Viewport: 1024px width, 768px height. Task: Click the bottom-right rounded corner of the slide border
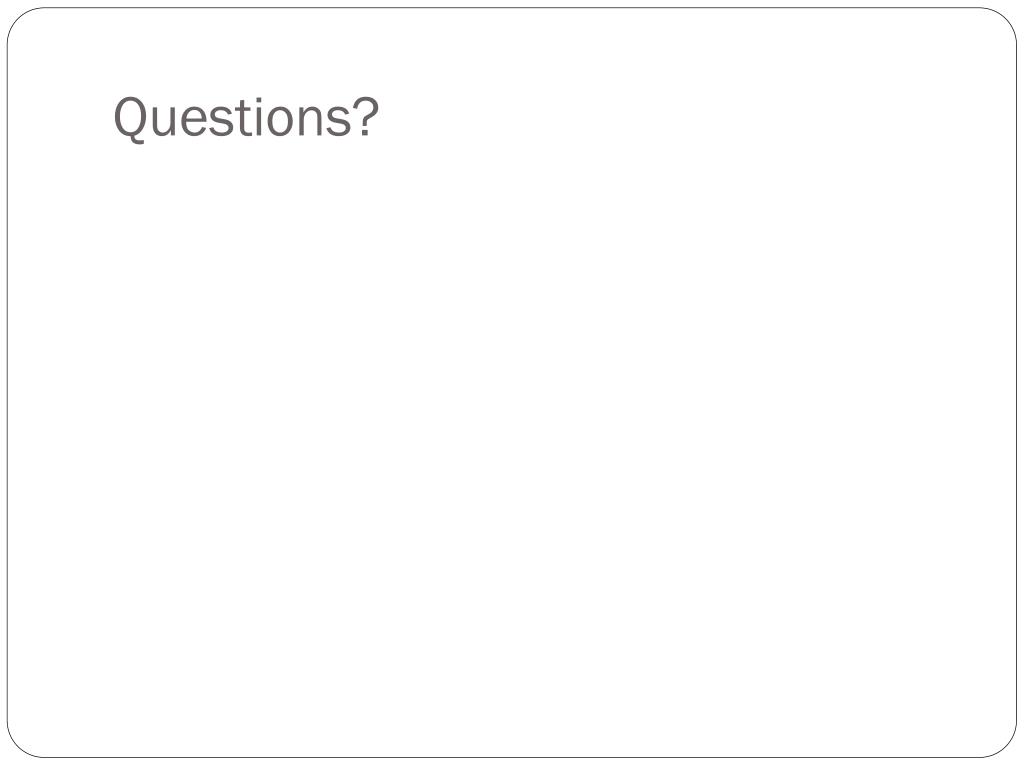1006,746
